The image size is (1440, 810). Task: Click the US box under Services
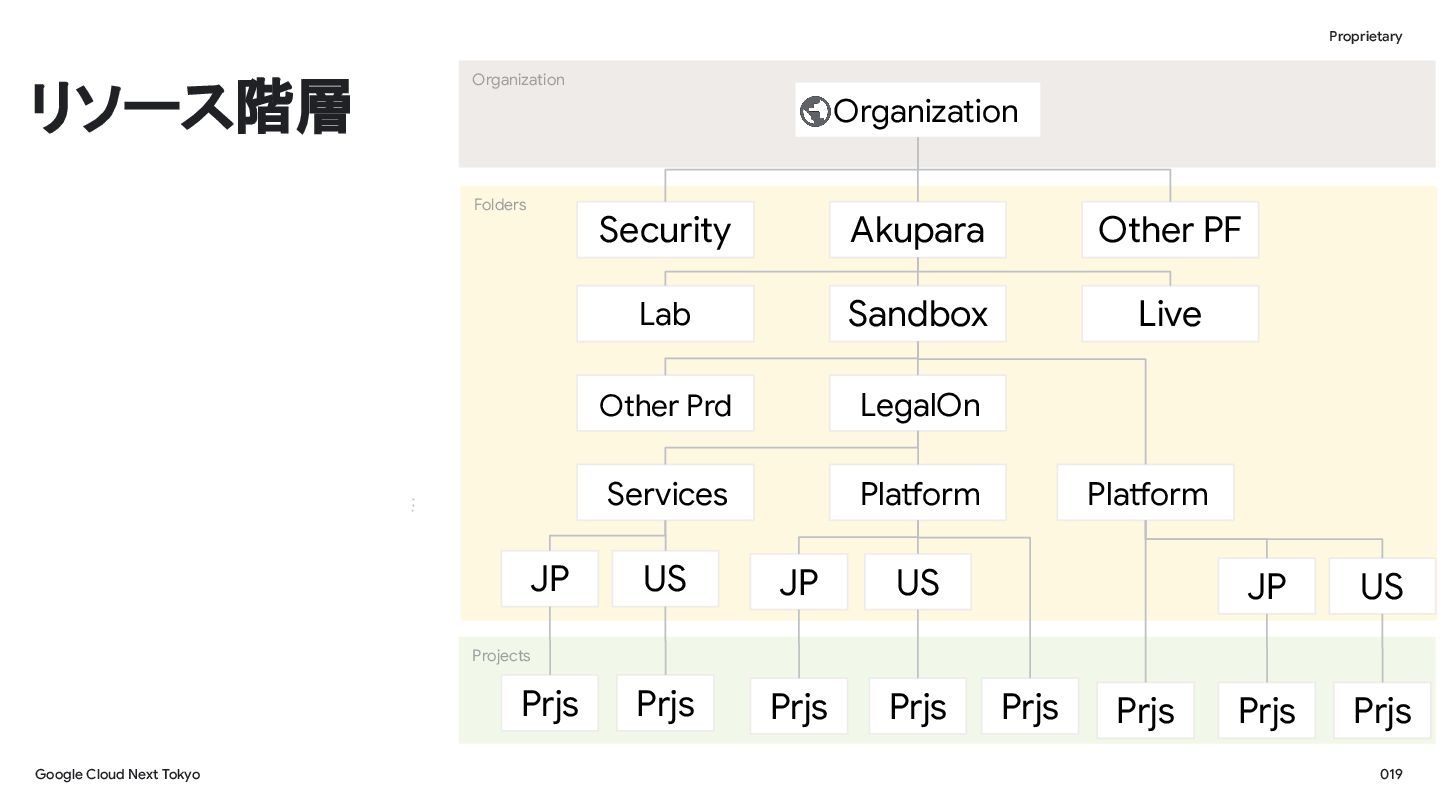(665, 579)
